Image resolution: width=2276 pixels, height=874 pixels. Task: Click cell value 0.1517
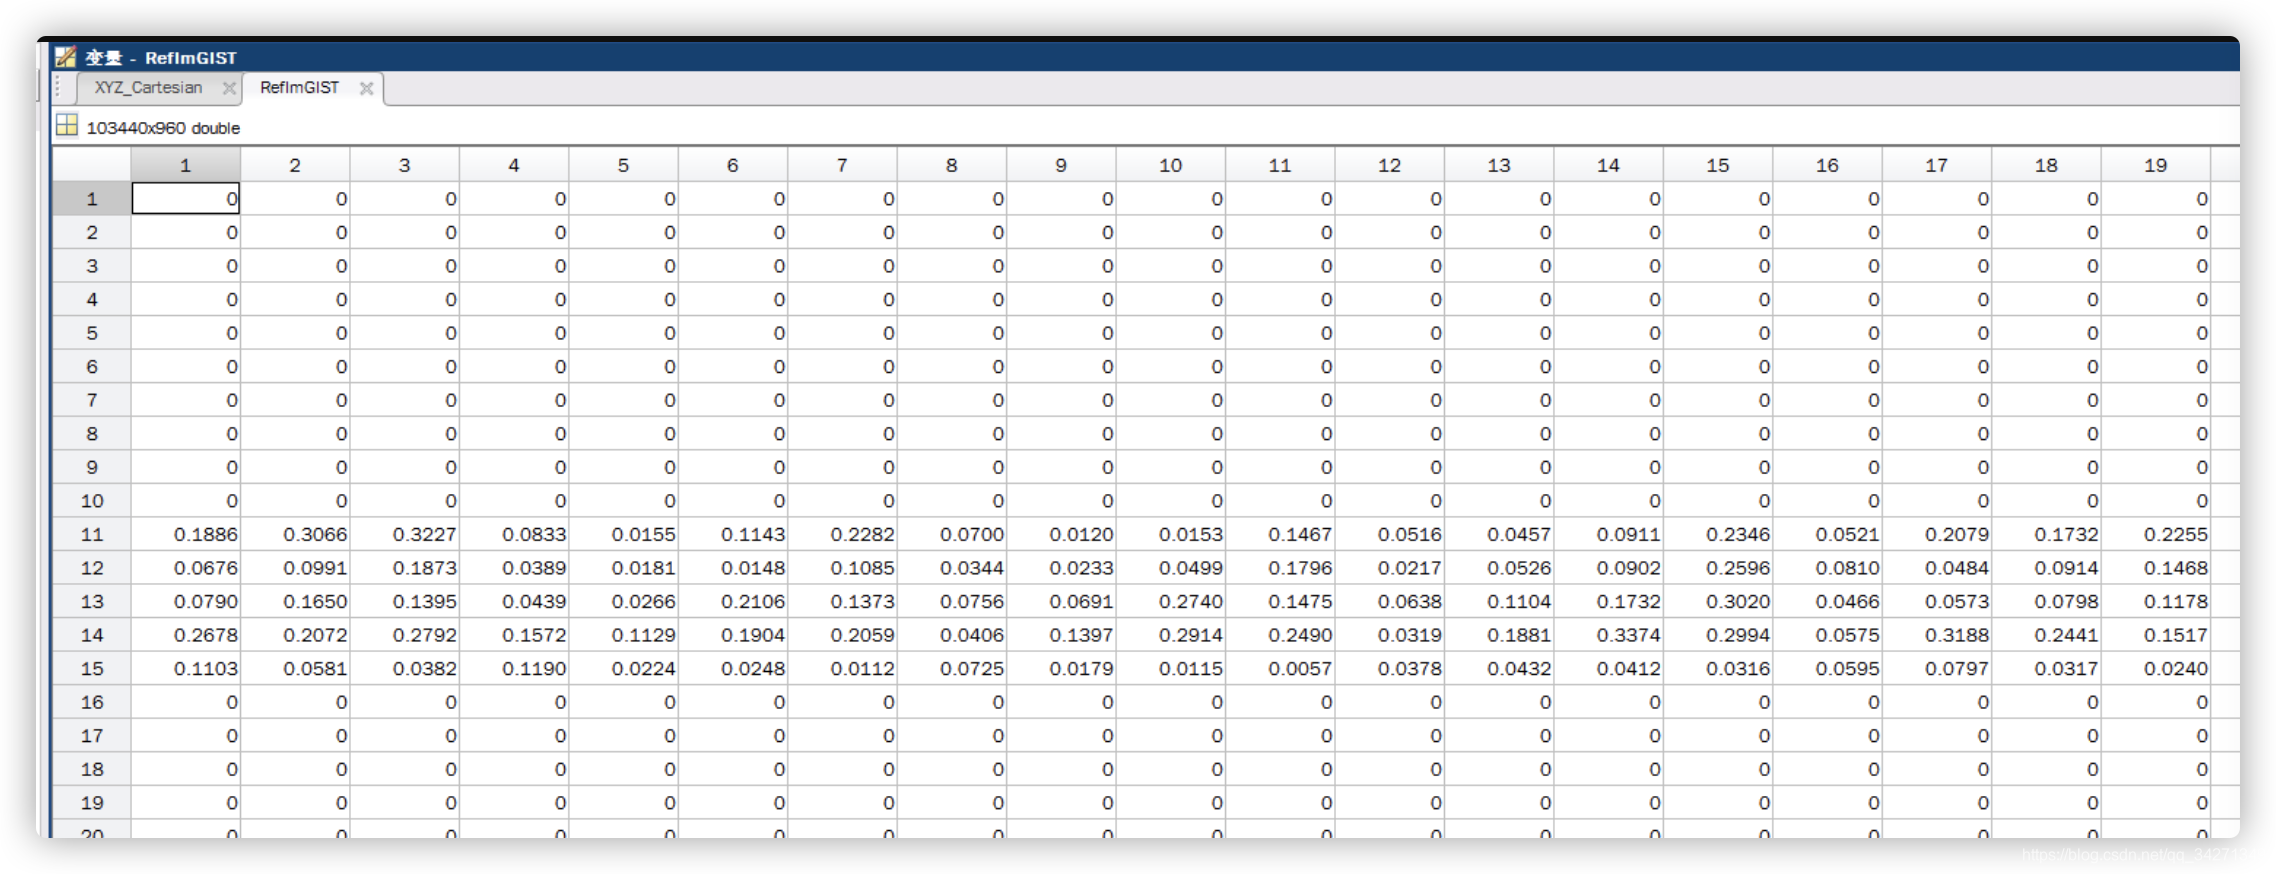[x=2175, y=635]
